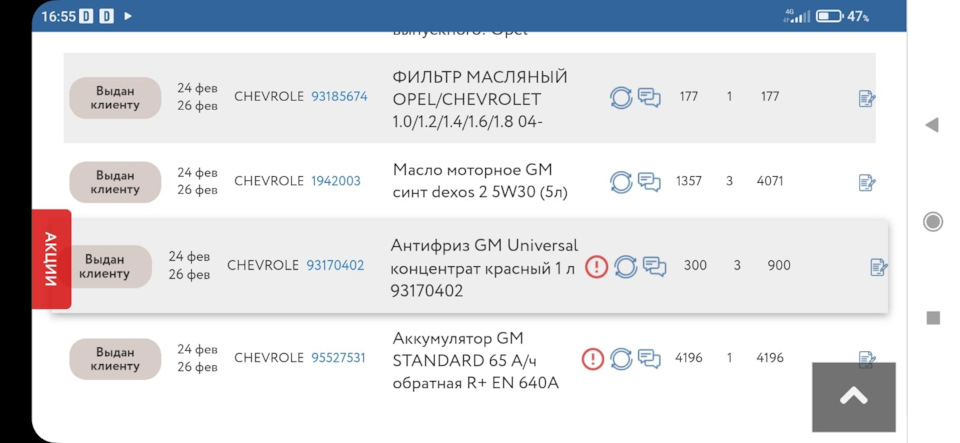The height and width of the screenshot is (443, 960).
Task: Click refresh icon in oil filter row
Action: coord(621,98)
